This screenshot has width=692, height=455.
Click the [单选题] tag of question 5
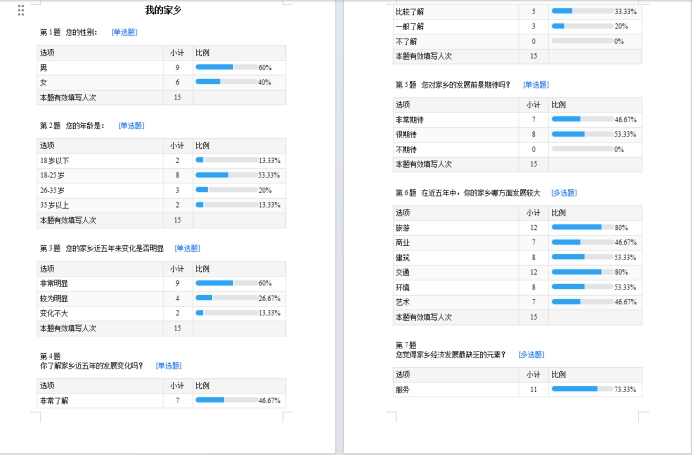(536, 85)
